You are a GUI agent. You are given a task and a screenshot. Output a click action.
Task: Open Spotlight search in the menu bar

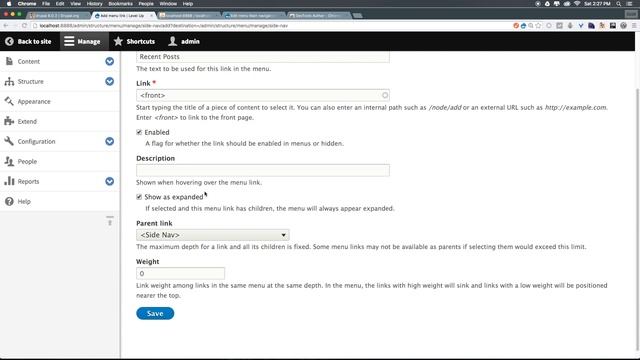point(619,4)
